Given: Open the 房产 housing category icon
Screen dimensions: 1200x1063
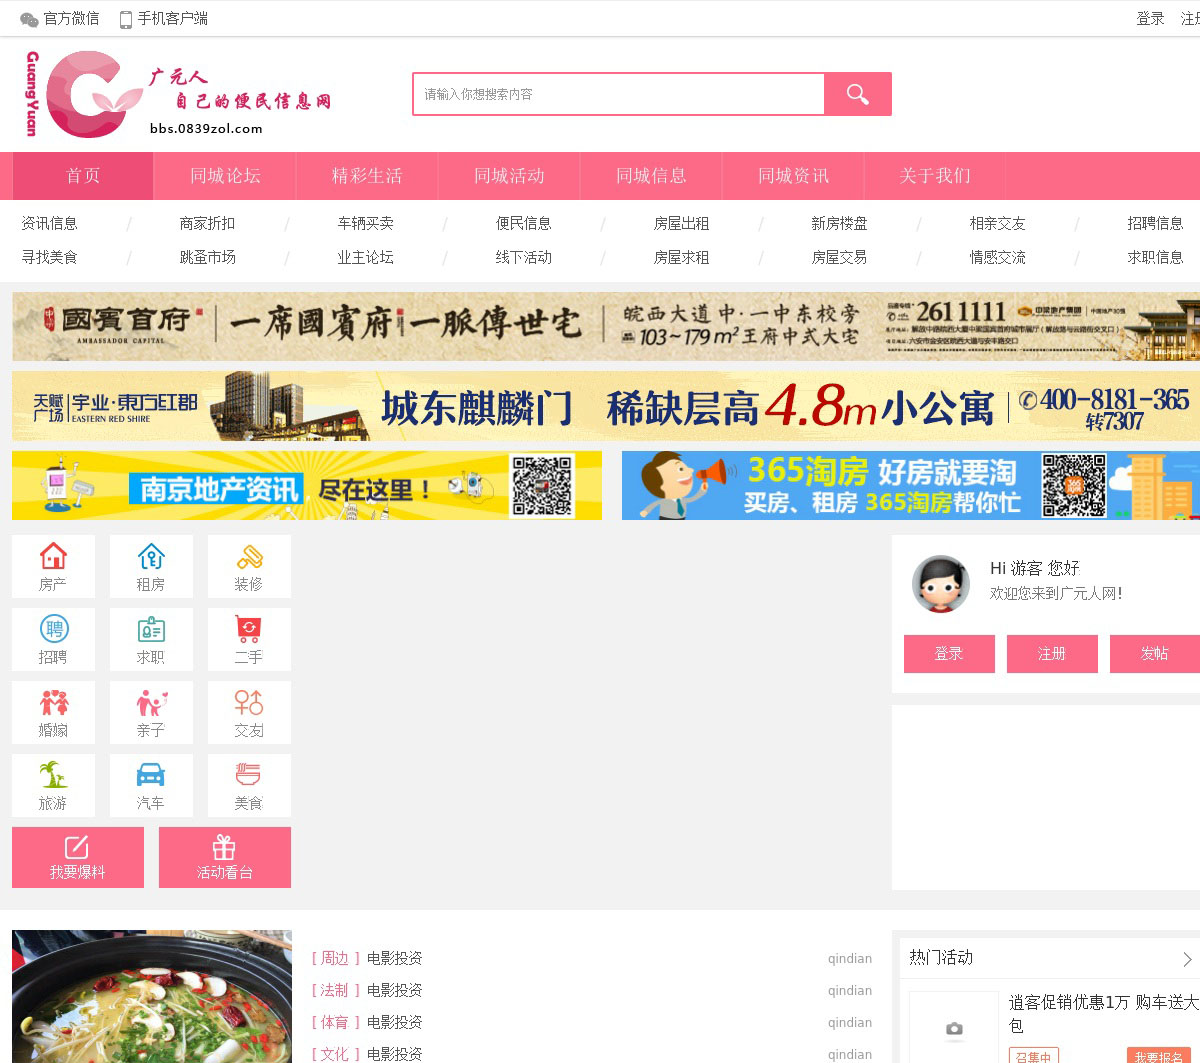Looking at the screenshot, I should pos(53,566).
